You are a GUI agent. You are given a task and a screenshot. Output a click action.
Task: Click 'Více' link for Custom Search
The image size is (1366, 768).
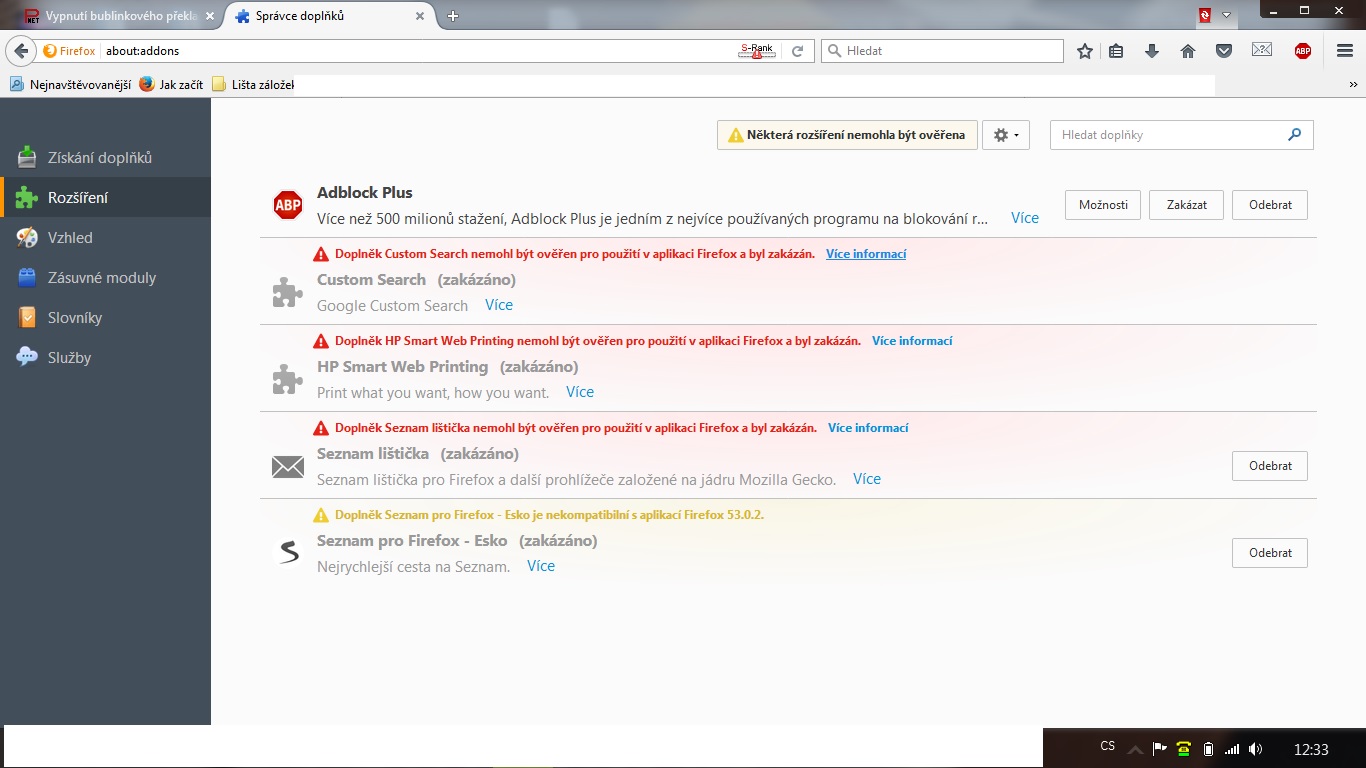(x=499, y=305)
